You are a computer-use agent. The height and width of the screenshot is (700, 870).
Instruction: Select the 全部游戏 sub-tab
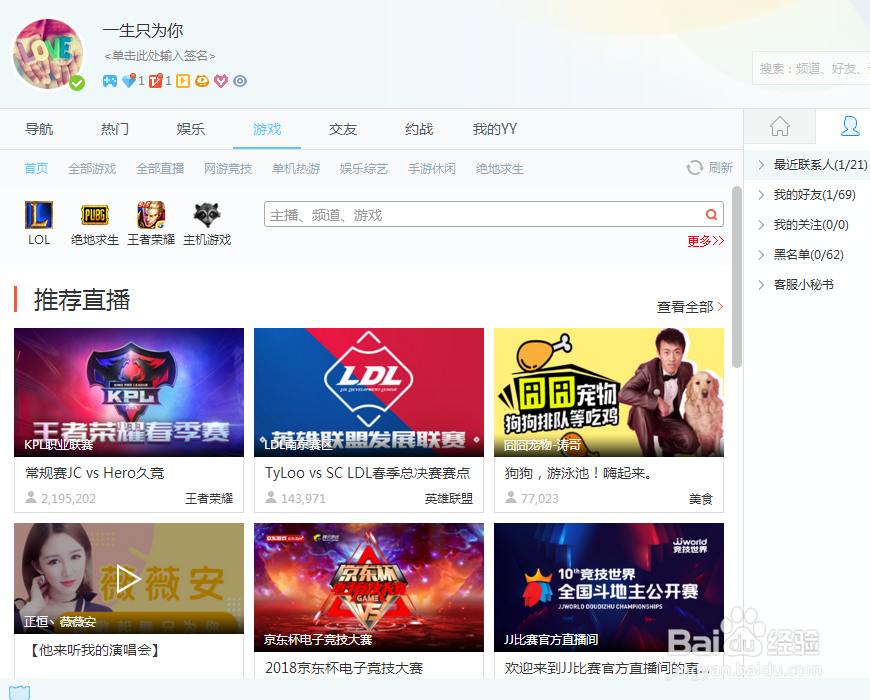pos(92,169)
